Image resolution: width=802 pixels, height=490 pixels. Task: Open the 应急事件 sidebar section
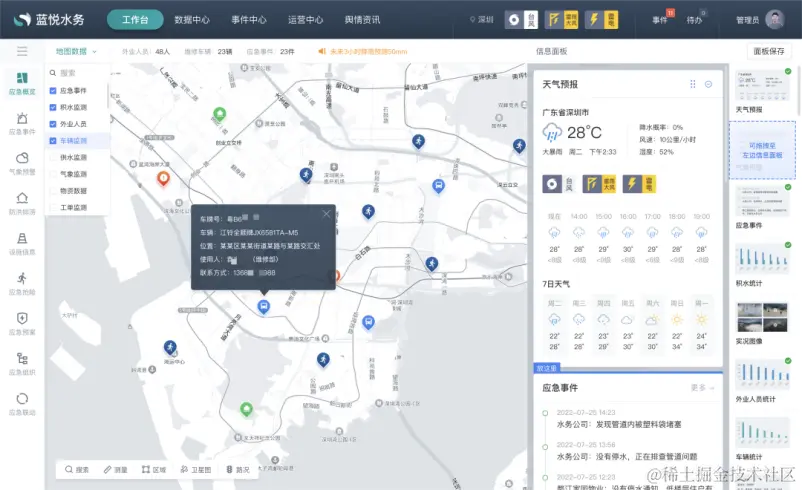(x=22, y=124)
